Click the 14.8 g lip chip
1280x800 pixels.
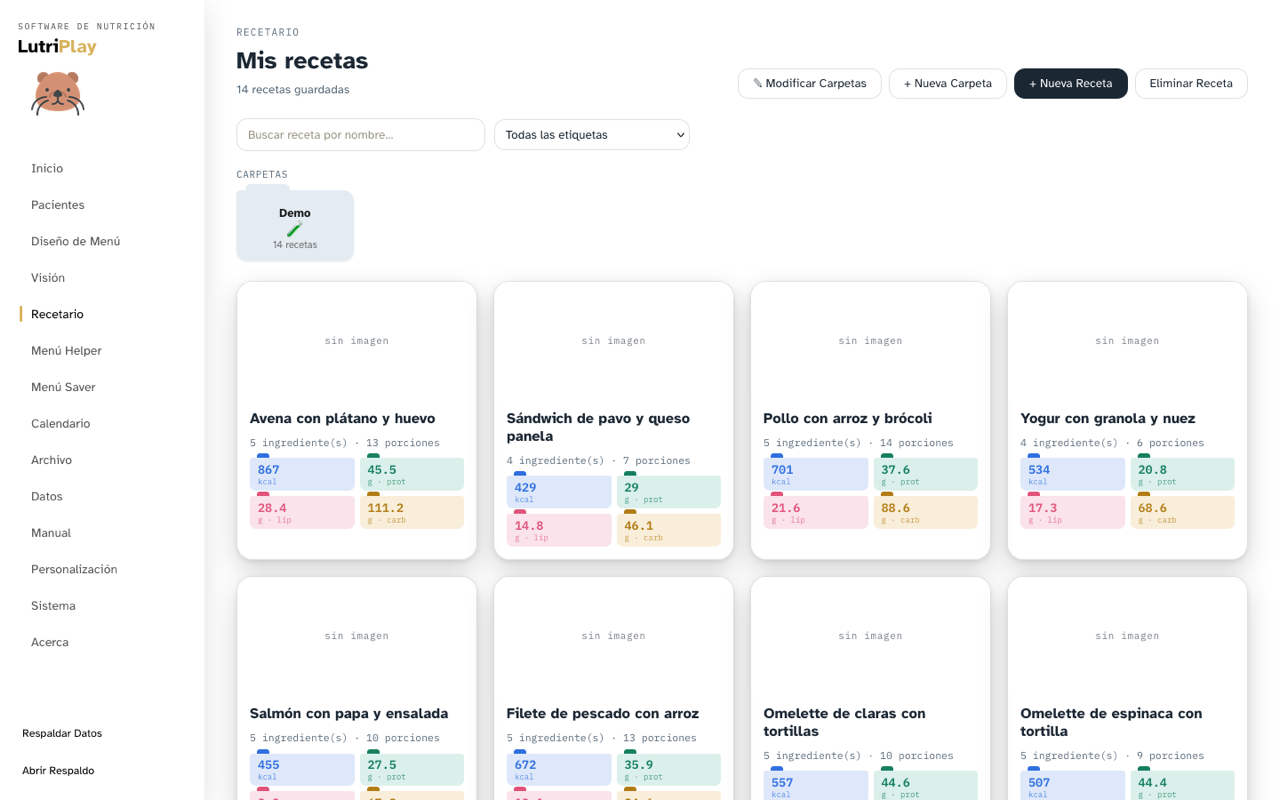coord(559,530)
